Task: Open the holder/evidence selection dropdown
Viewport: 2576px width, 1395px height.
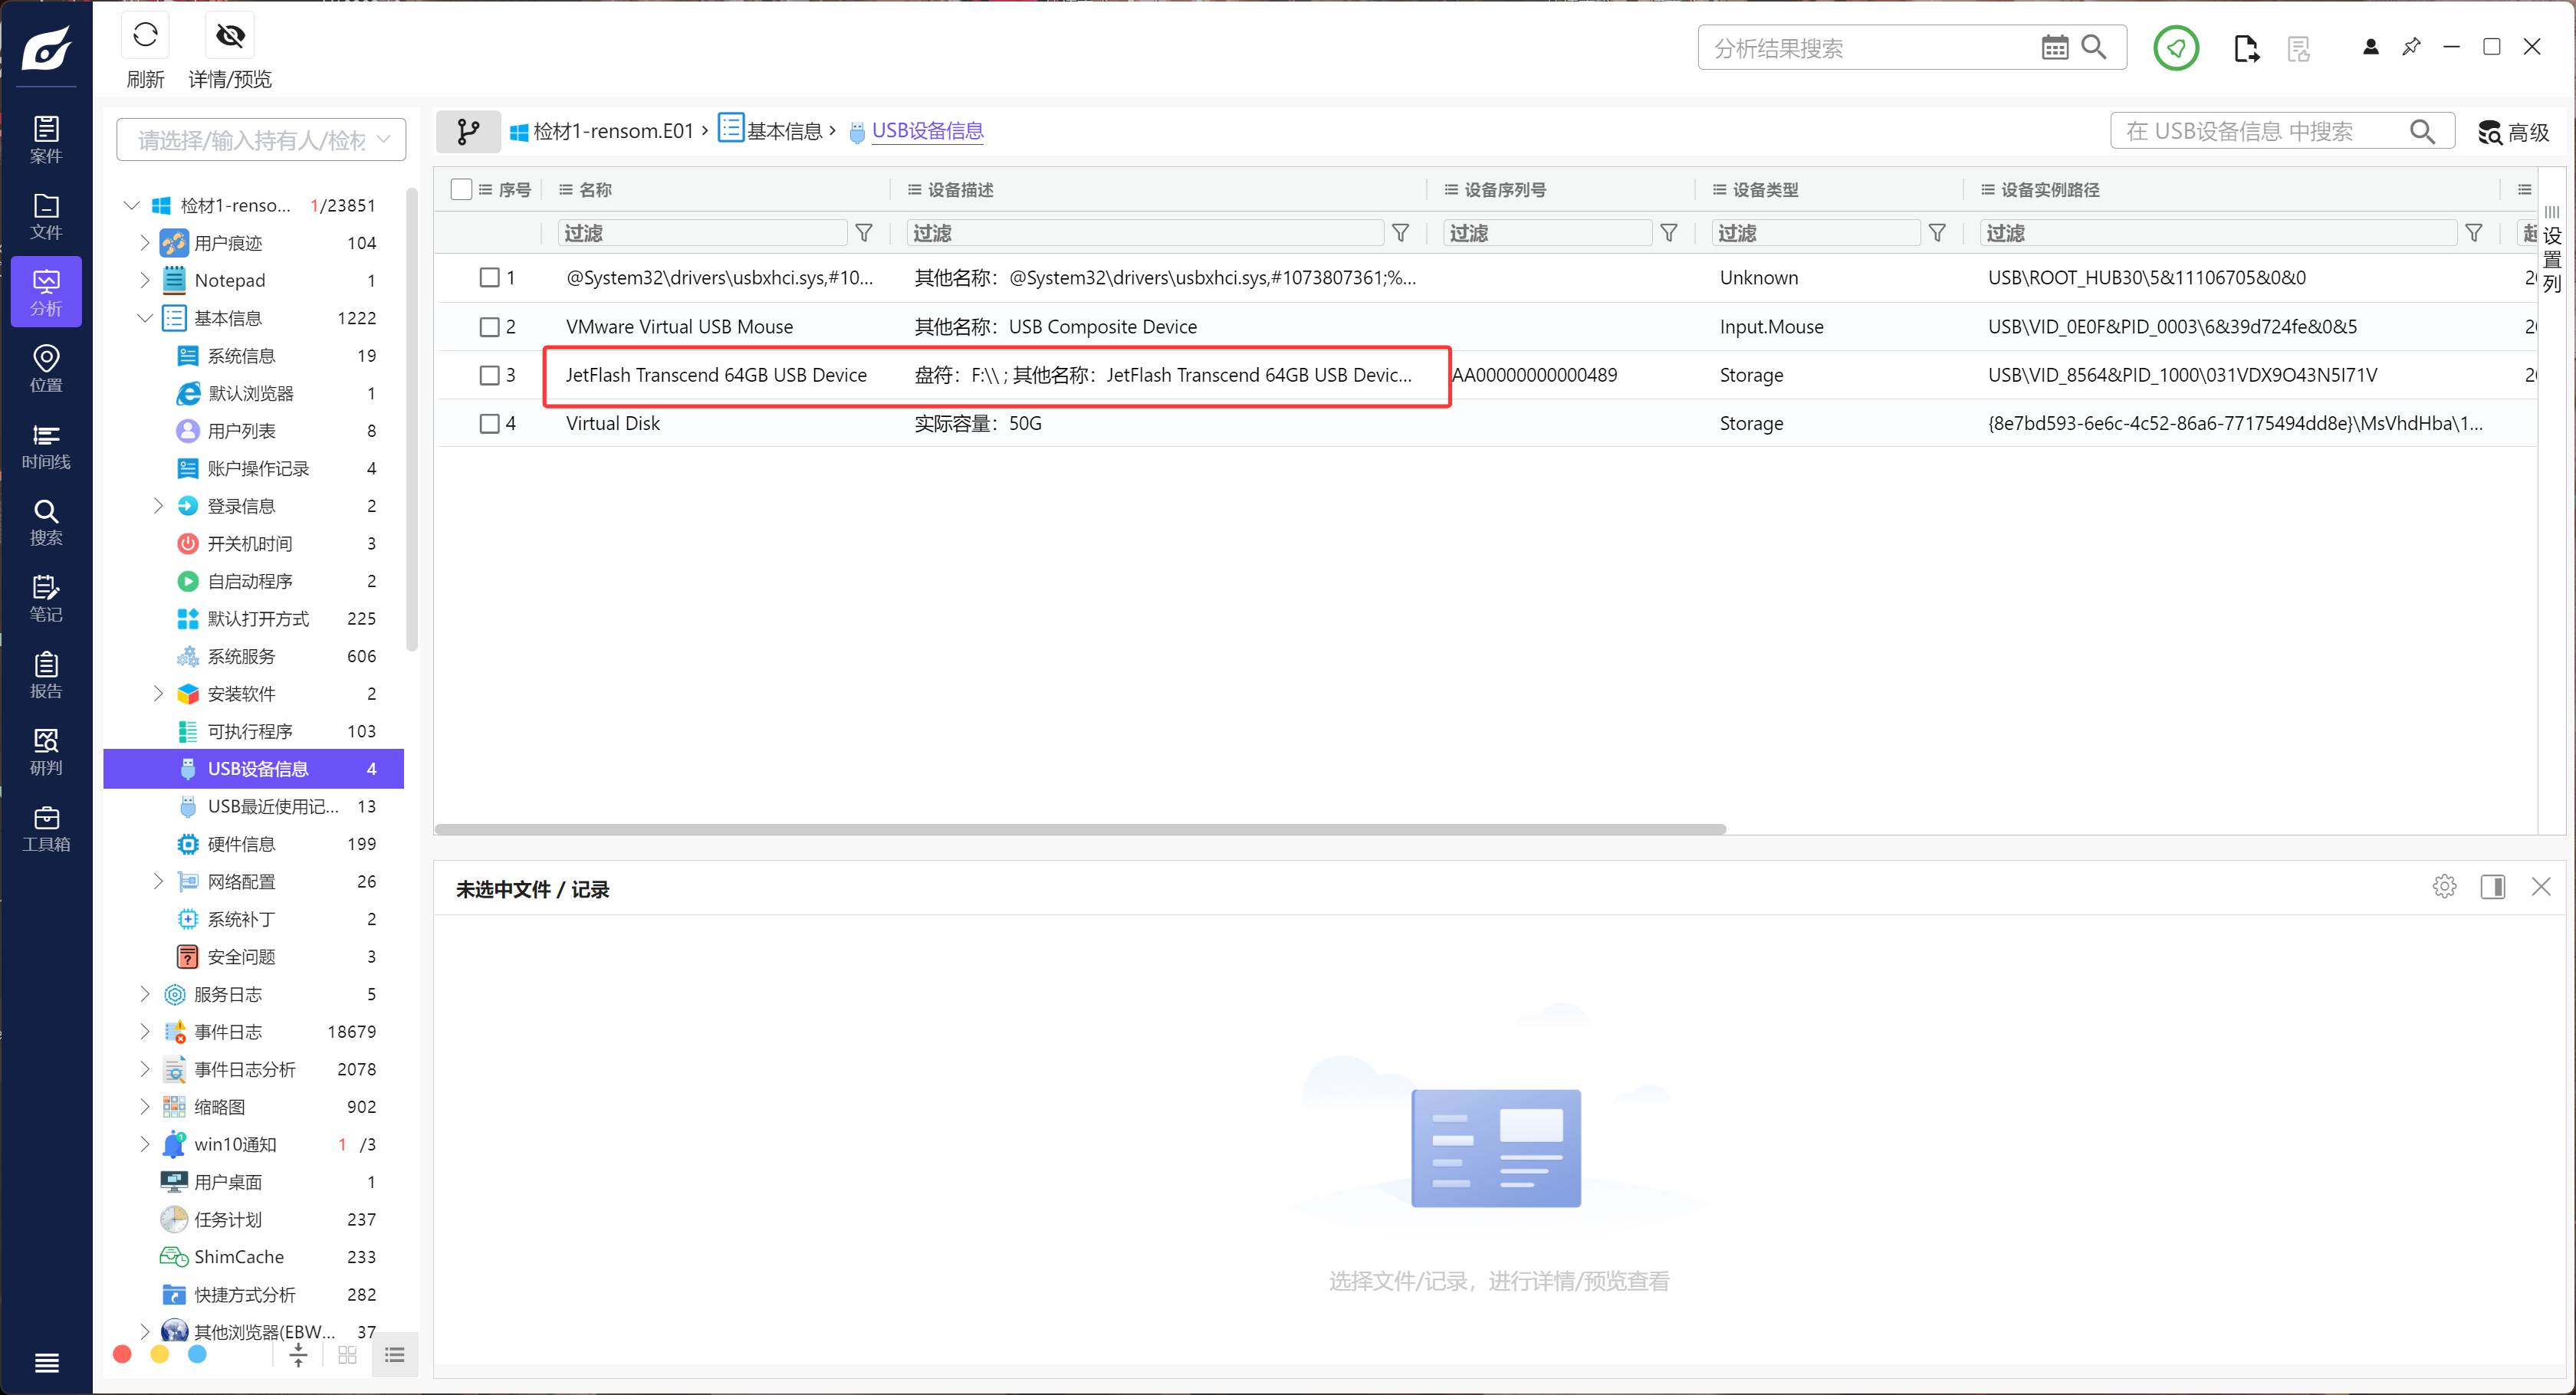Action: [x=261, y=140]
